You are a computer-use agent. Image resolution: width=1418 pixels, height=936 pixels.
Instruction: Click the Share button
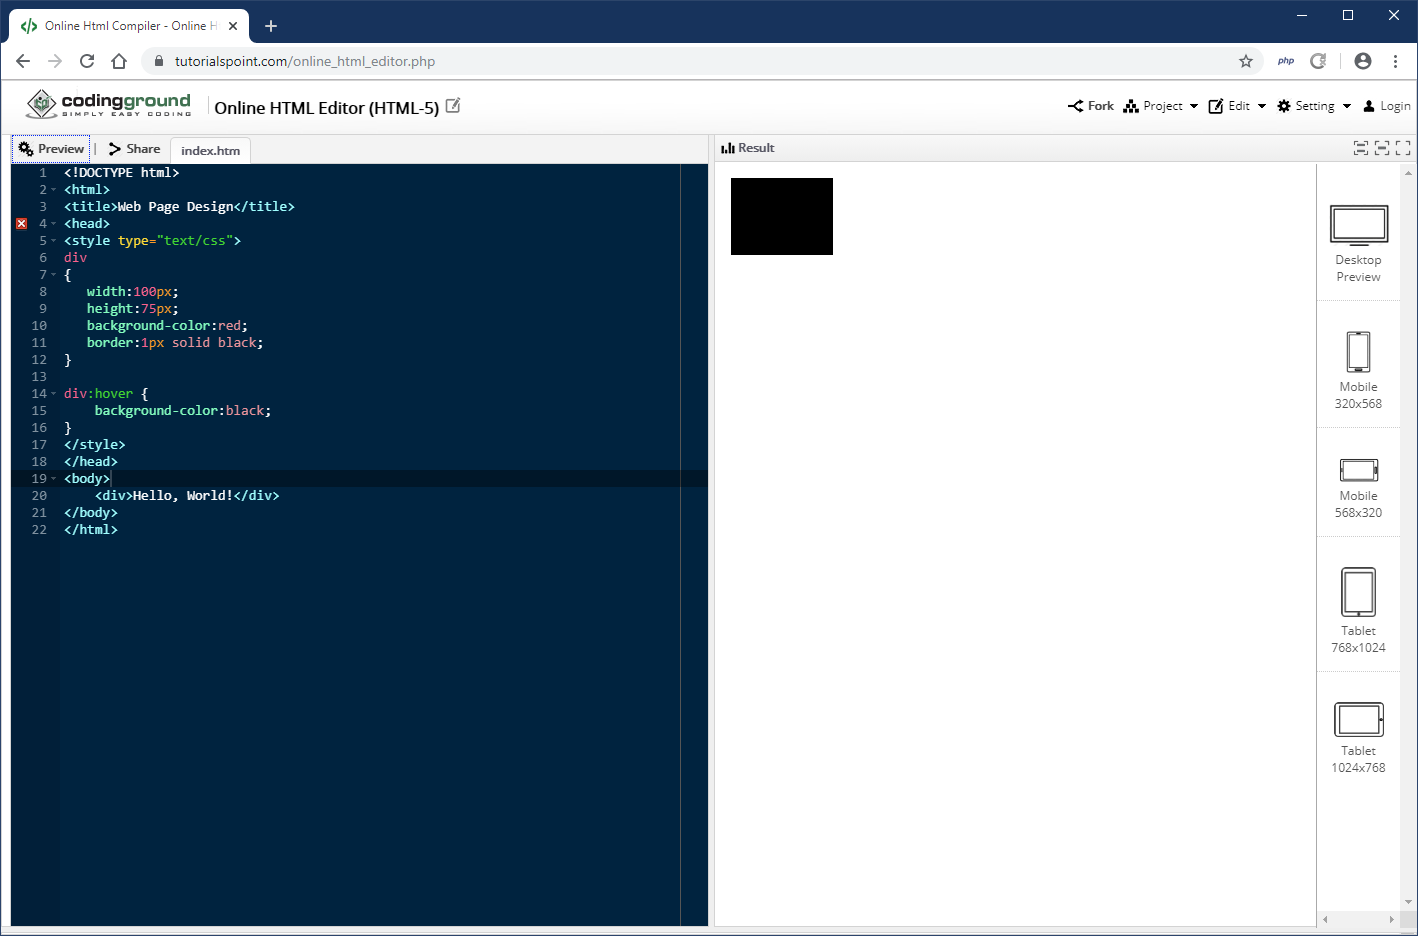pyautogui.click(x=134, y=149)
